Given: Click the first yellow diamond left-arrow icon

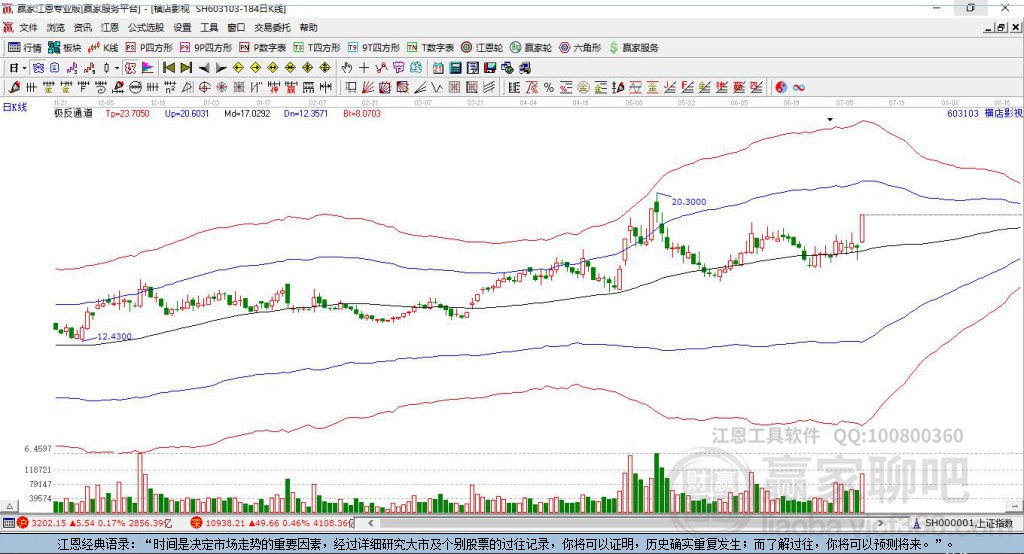Looking at the screenshot, I should (238, 68).
